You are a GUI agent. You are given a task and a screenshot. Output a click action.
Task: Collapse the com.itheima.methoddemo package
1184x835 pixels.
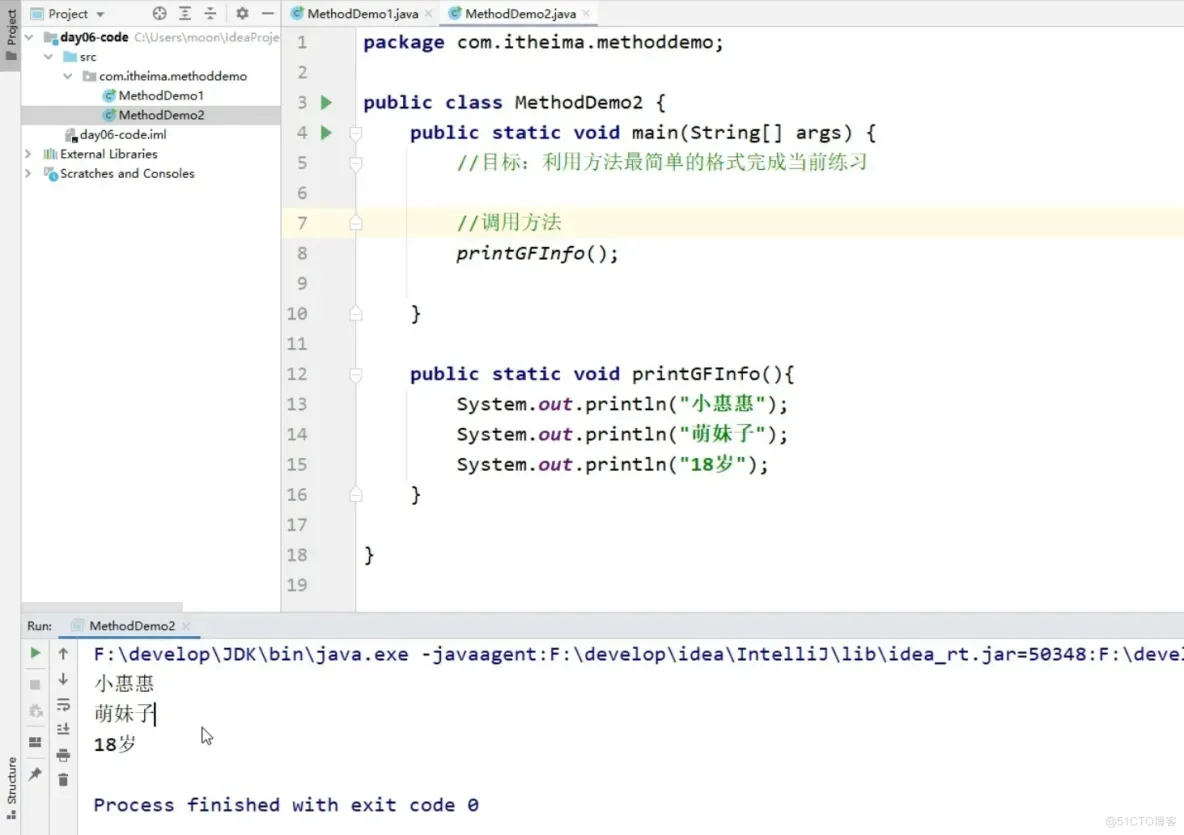pos(68,75)
